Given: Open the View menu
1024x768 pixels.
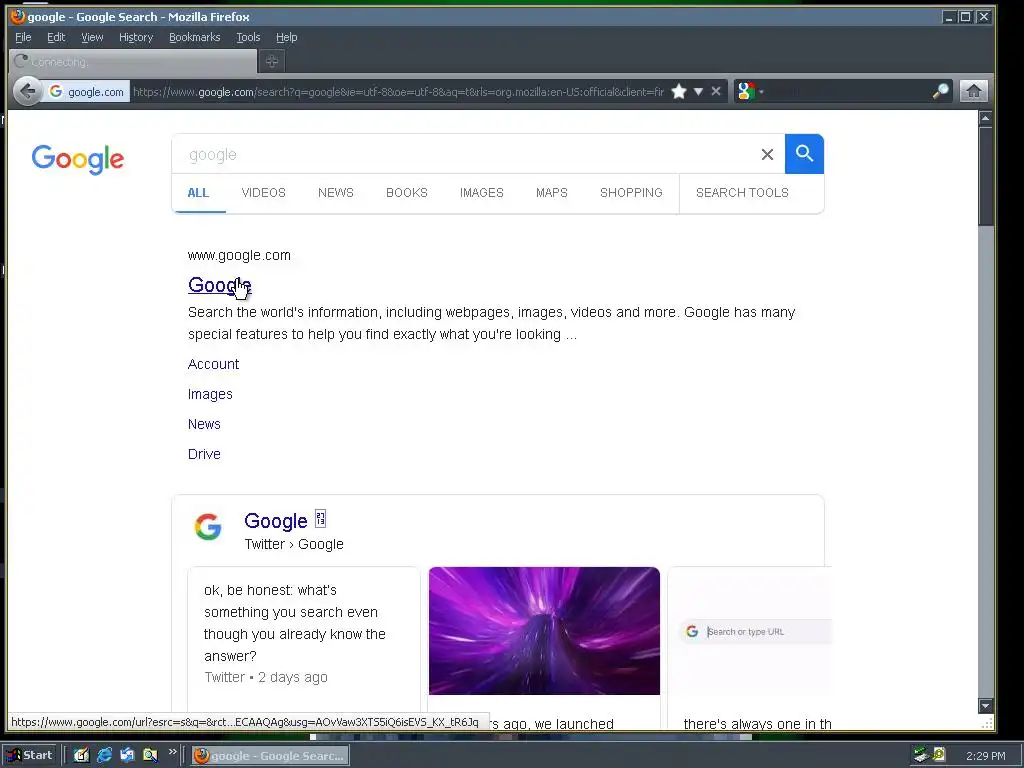Looking at the screenshot, I should click(x=92, y=37).
